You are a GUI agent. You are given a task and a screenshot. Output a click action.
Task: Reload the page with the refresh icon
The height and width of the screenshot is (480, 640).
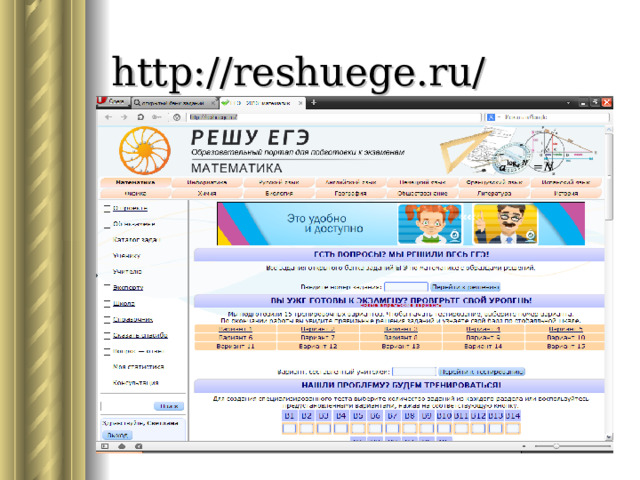pos(140,117)
